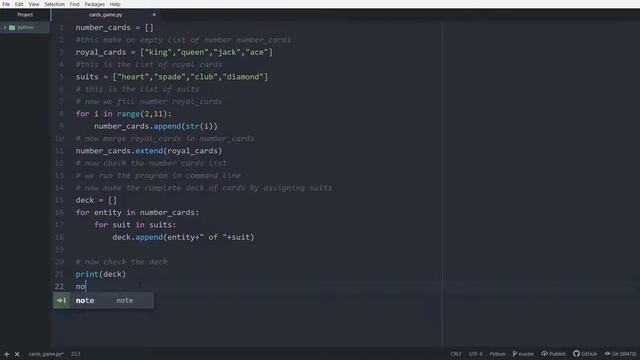Open the Selection menu

[55, 4]
